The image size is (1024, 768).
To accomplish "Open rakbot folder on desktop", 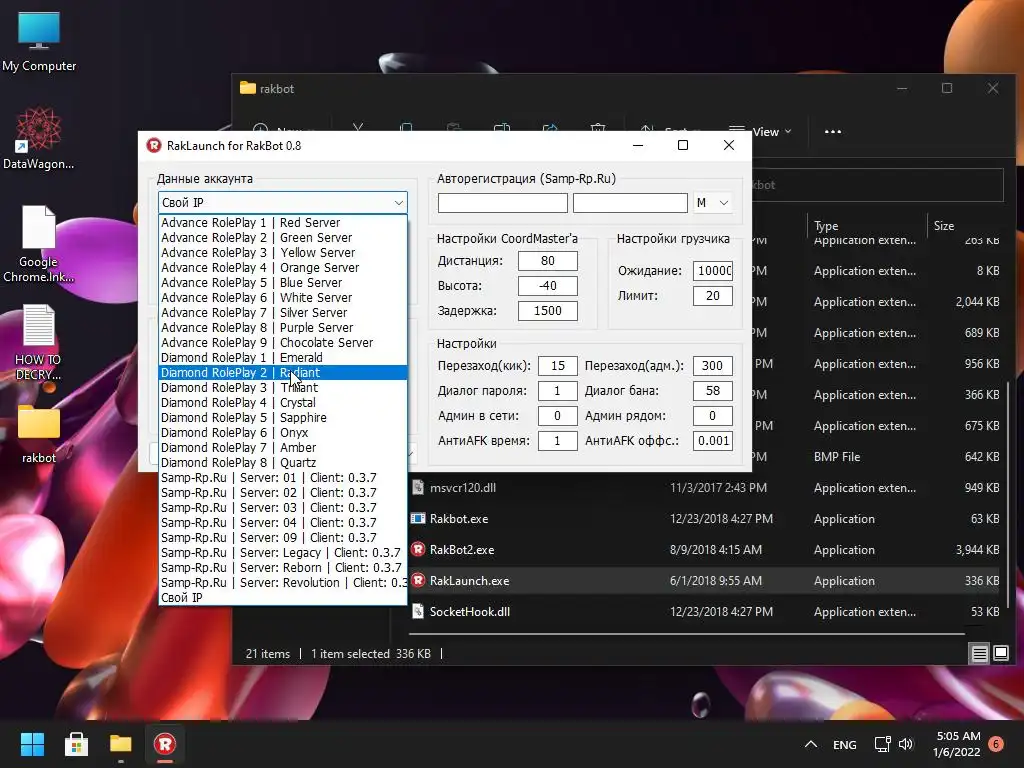I will [x=39, y=434].
